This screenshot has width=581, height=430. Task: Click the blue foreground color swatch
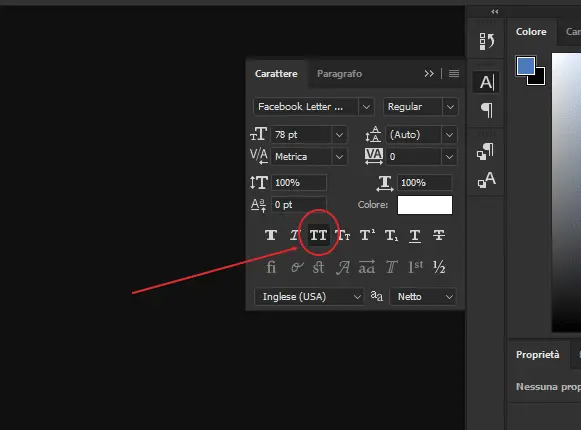coord(525,66)
